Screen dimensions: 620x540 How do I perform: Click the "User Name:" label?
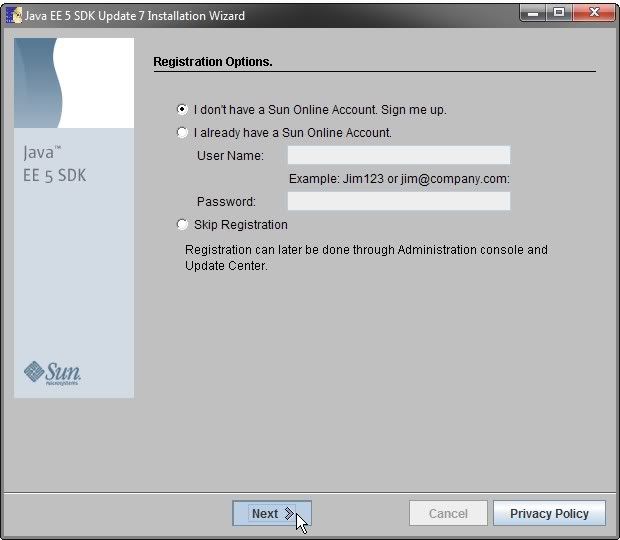[x=230, y=156]
